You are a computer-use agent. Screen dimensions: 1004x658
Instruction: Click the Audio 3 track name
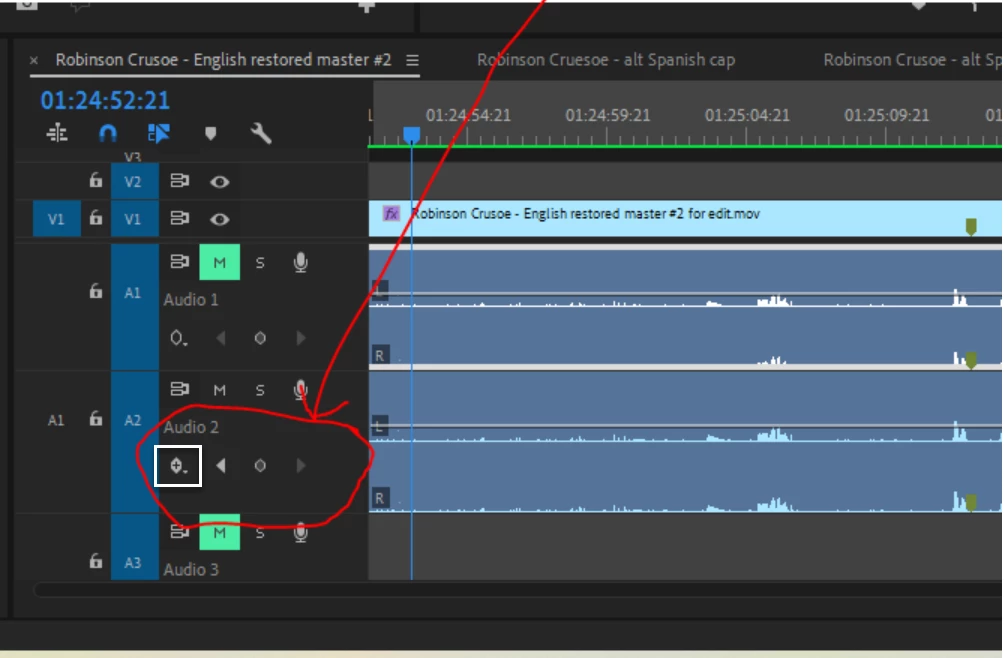191,569
